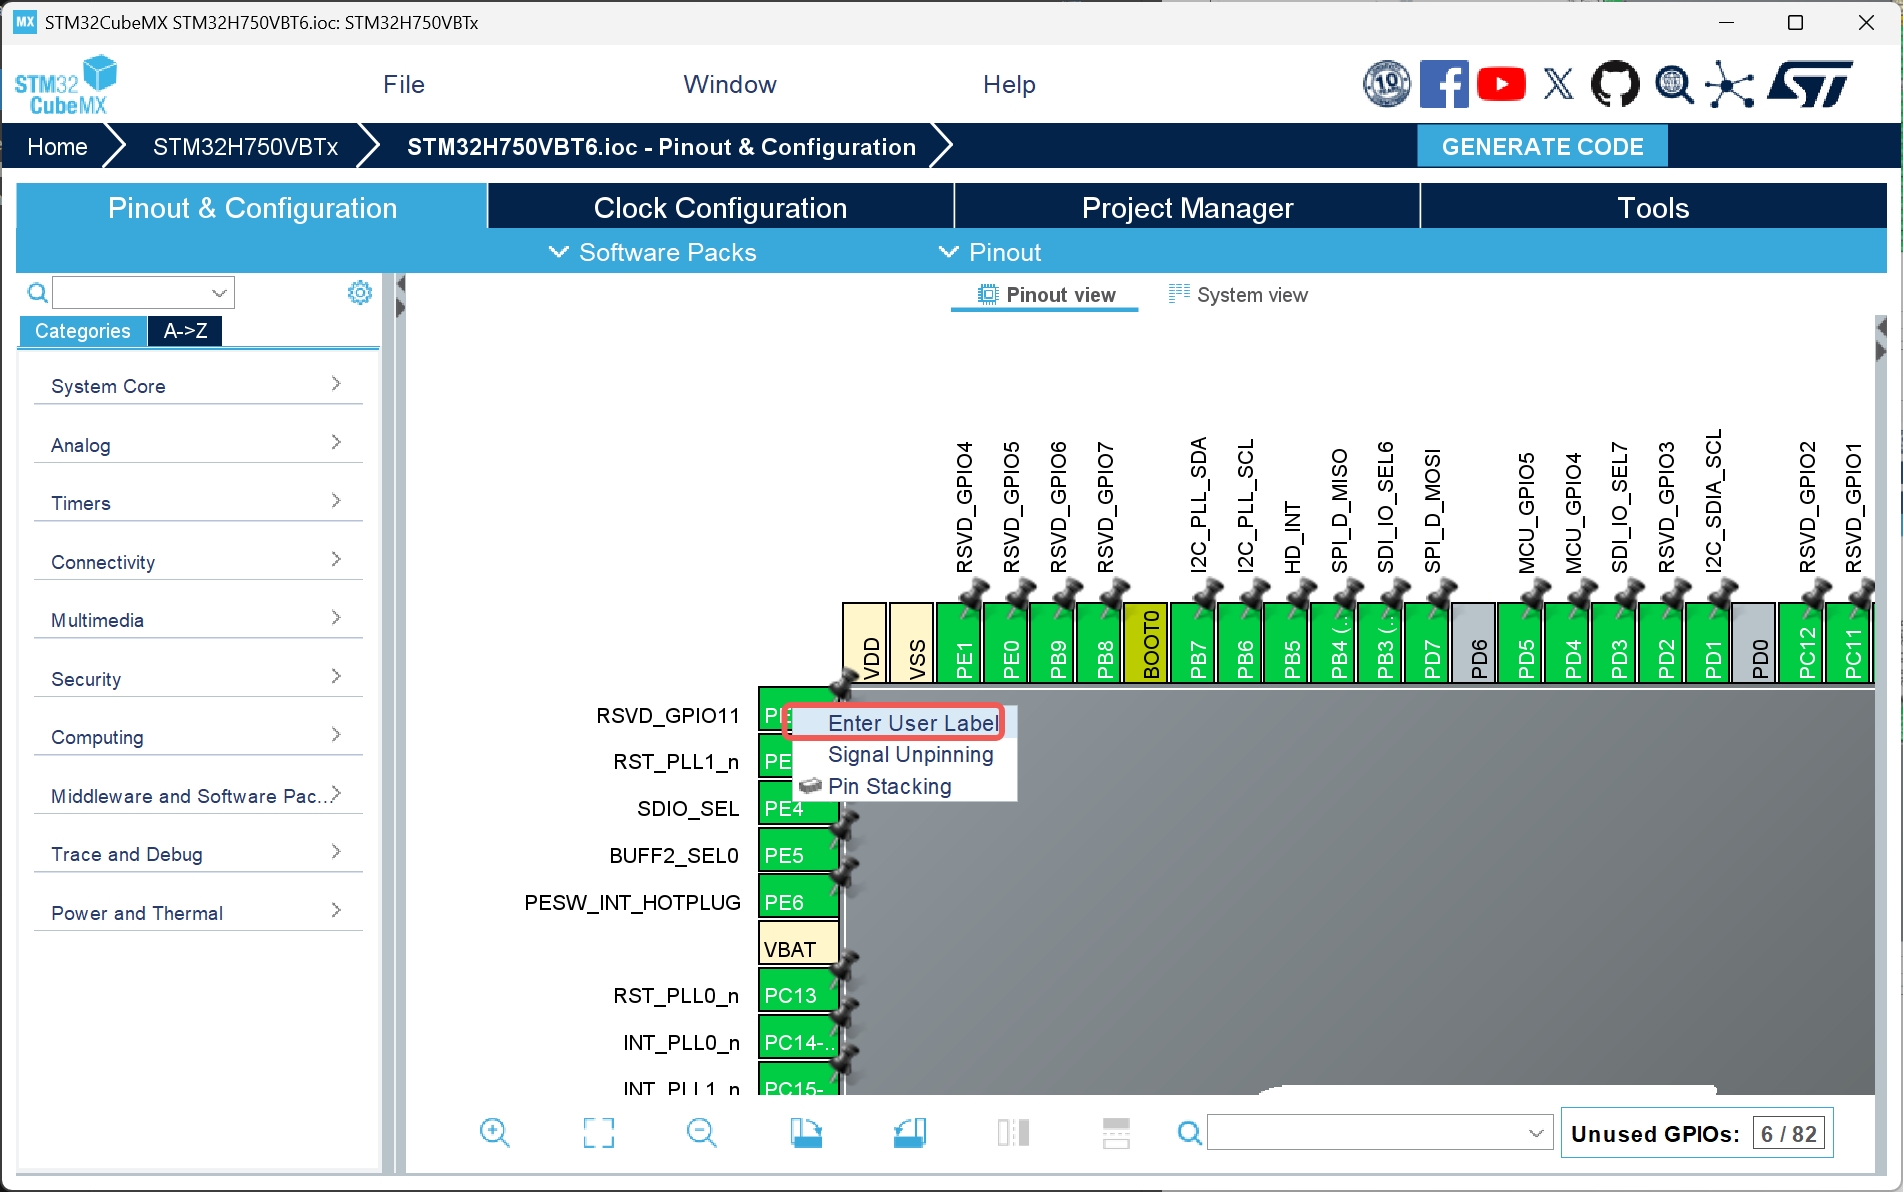Zoom in on the pinout view

click(x=494, y=1133)
